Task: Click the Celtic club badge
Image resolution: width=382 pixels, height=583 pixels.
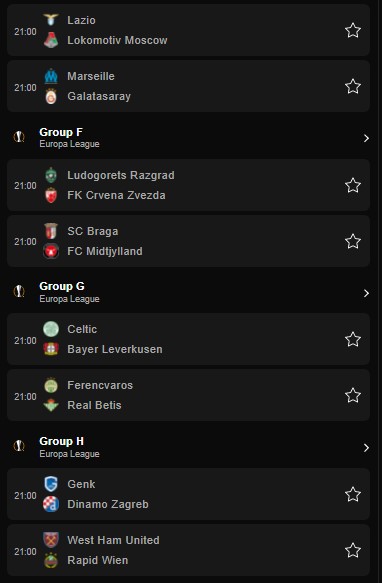Action: pos(51,329)
